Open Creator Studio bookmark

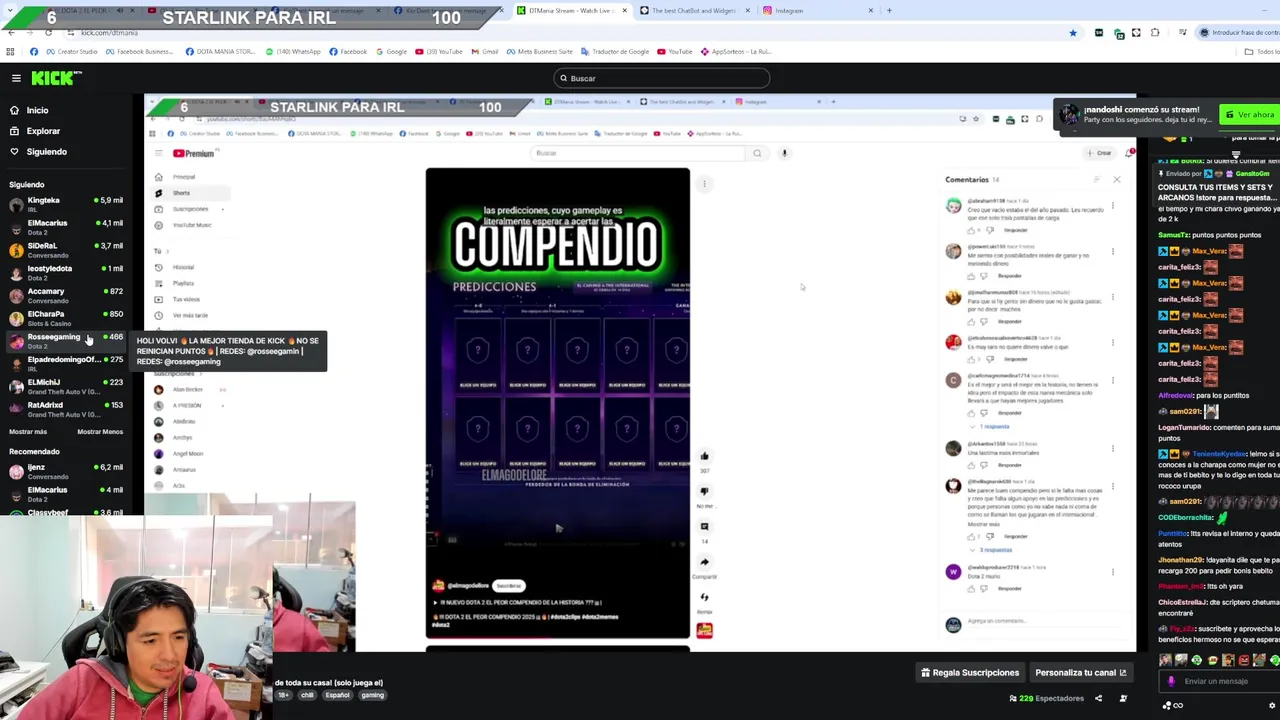pyautogui.click(x=72, y=52)
